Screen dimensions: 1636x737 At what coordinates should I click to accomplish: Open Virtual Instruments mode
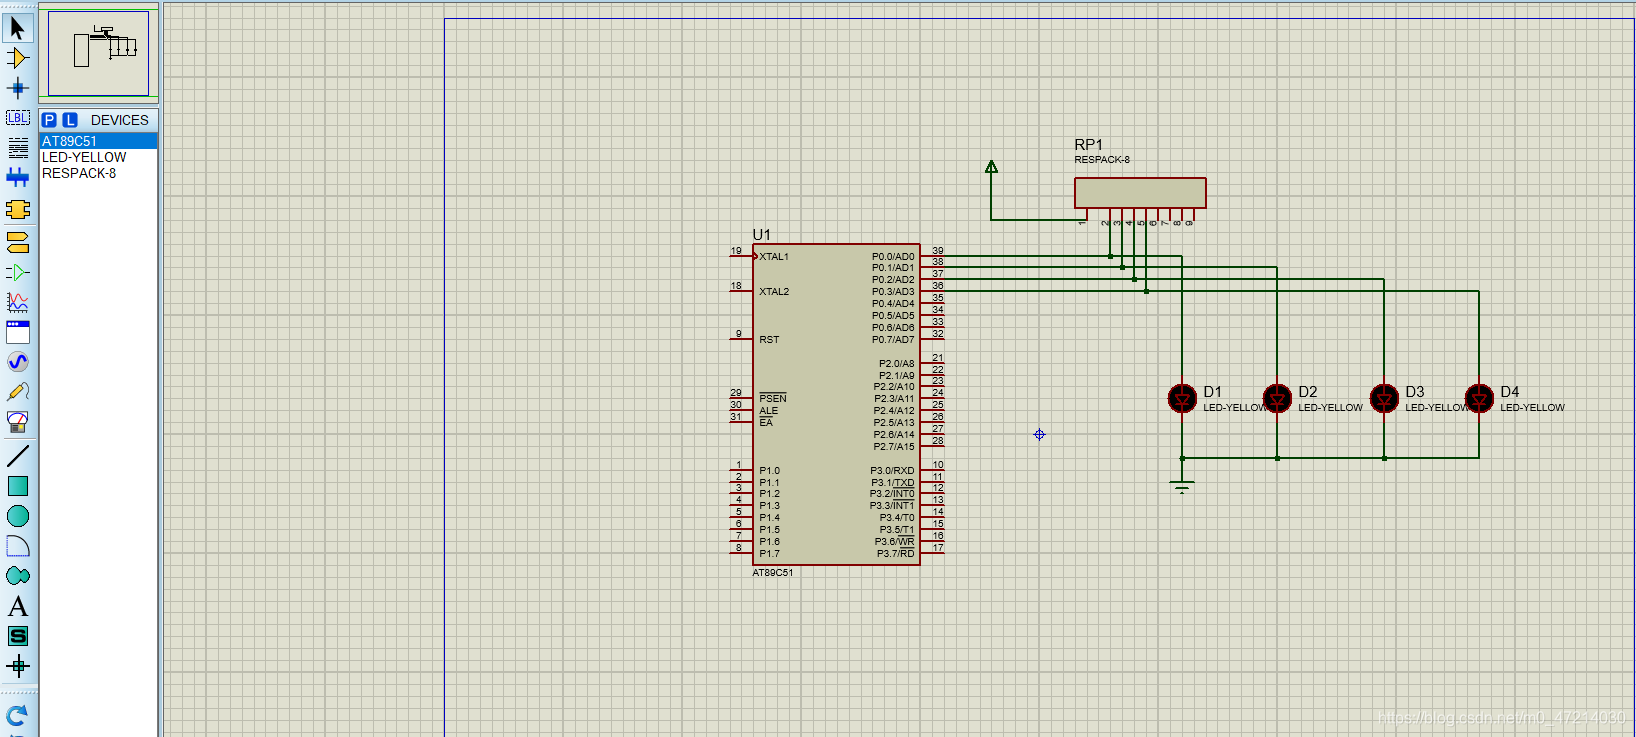(x=17, y=422)
